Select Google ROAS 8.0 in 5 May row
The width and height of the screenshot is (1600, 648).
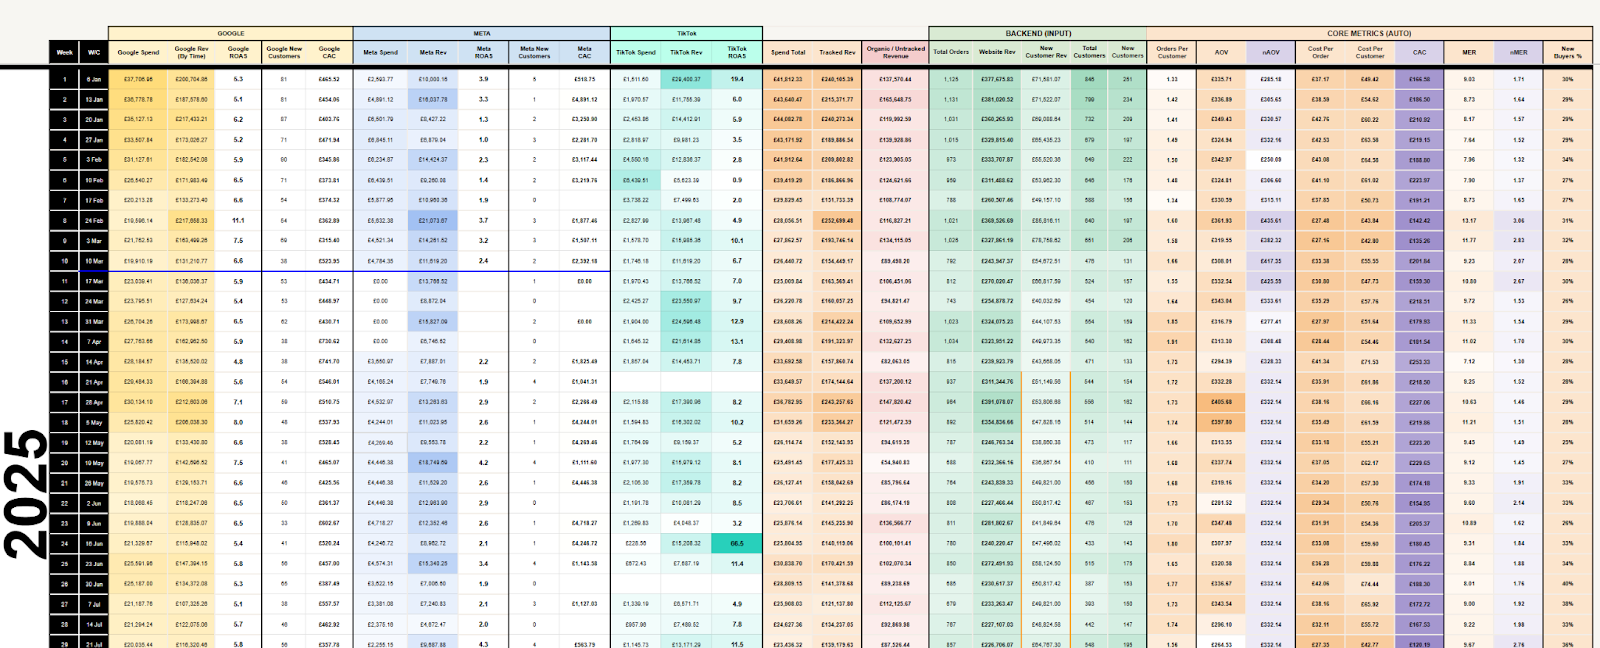coord(238,422)
